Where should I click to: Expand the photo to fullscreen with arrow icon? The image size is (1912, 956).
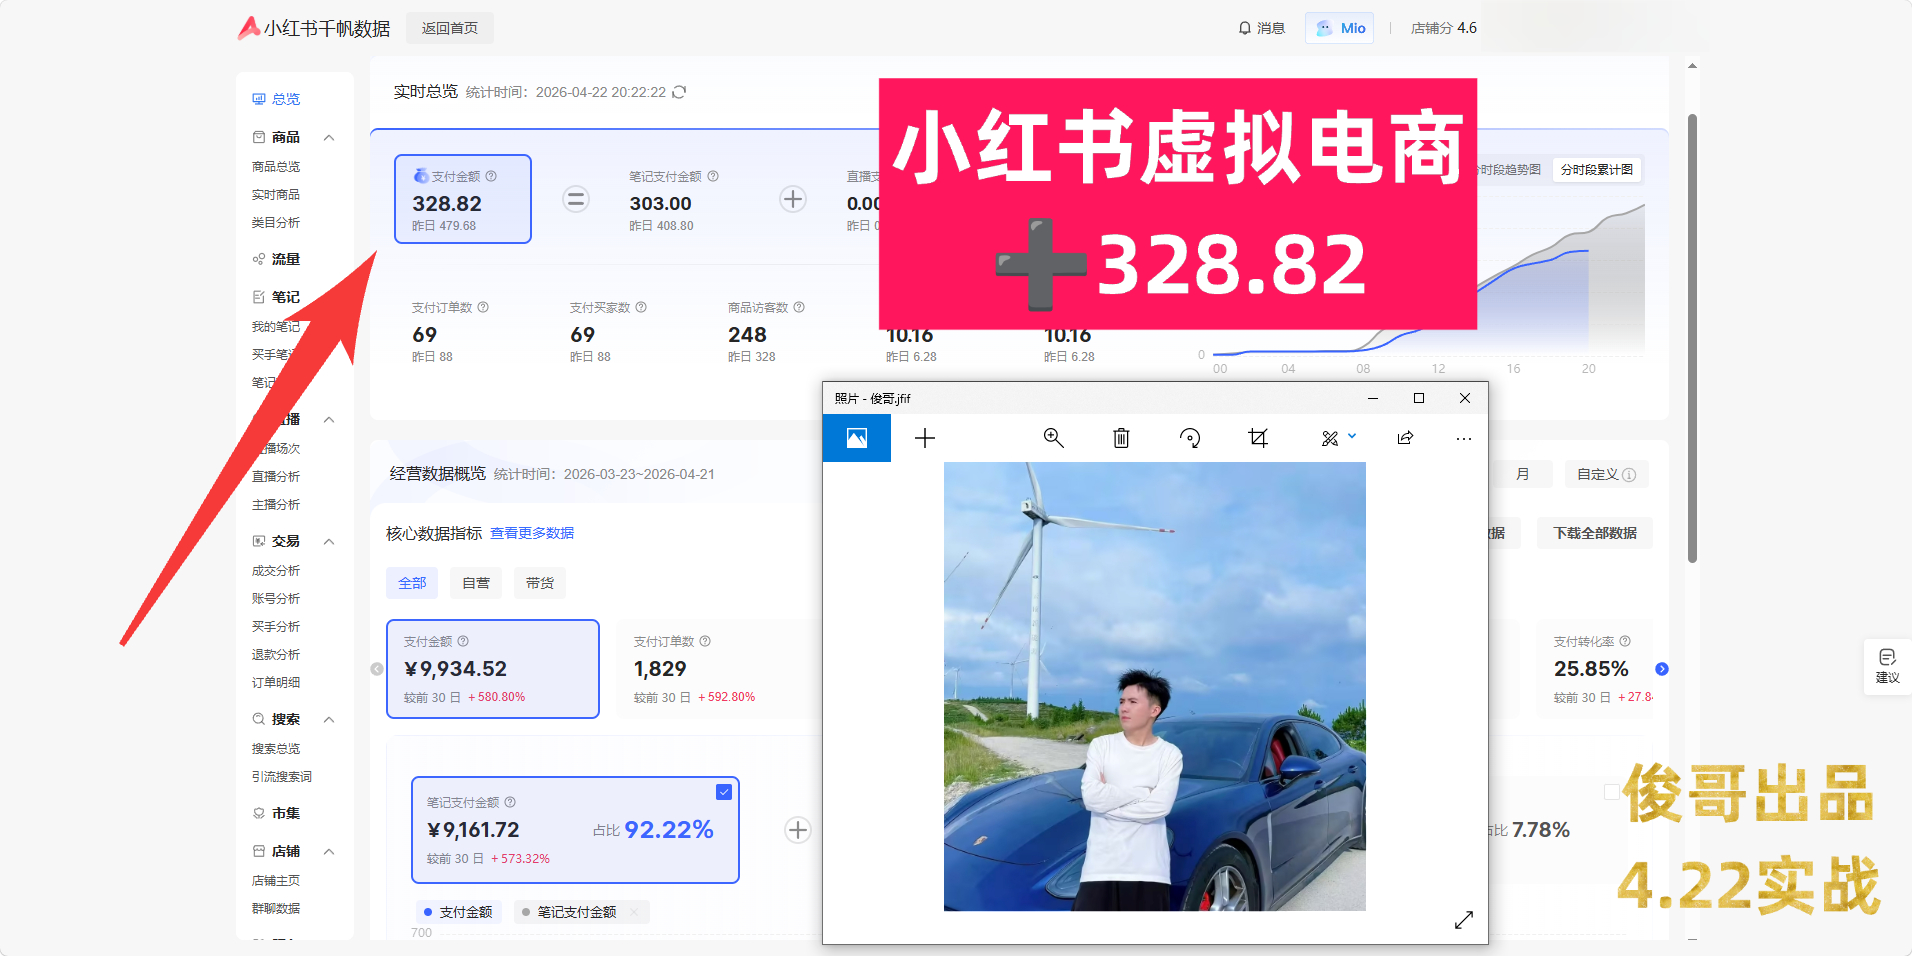pos(1464,920)
